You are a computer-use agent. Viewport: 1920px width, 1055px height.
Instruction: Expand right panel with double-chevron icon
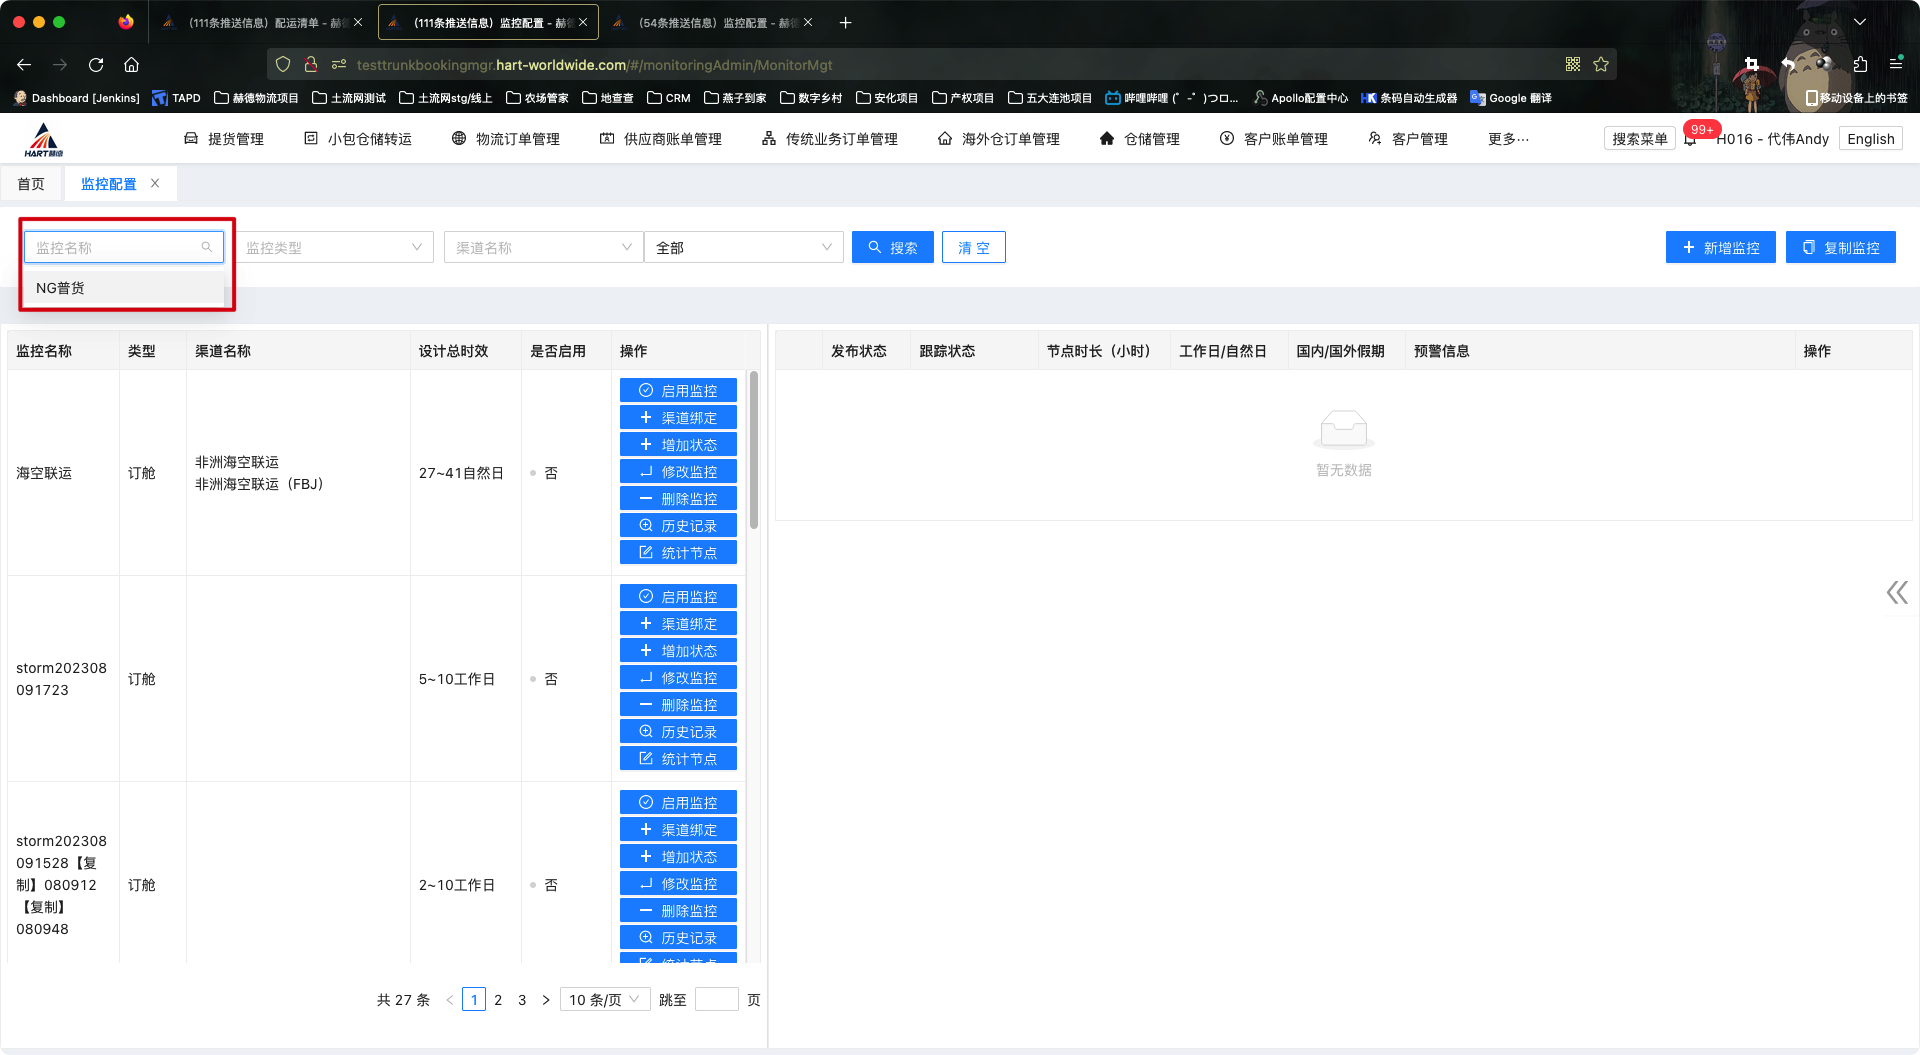tap(1896, 593)
